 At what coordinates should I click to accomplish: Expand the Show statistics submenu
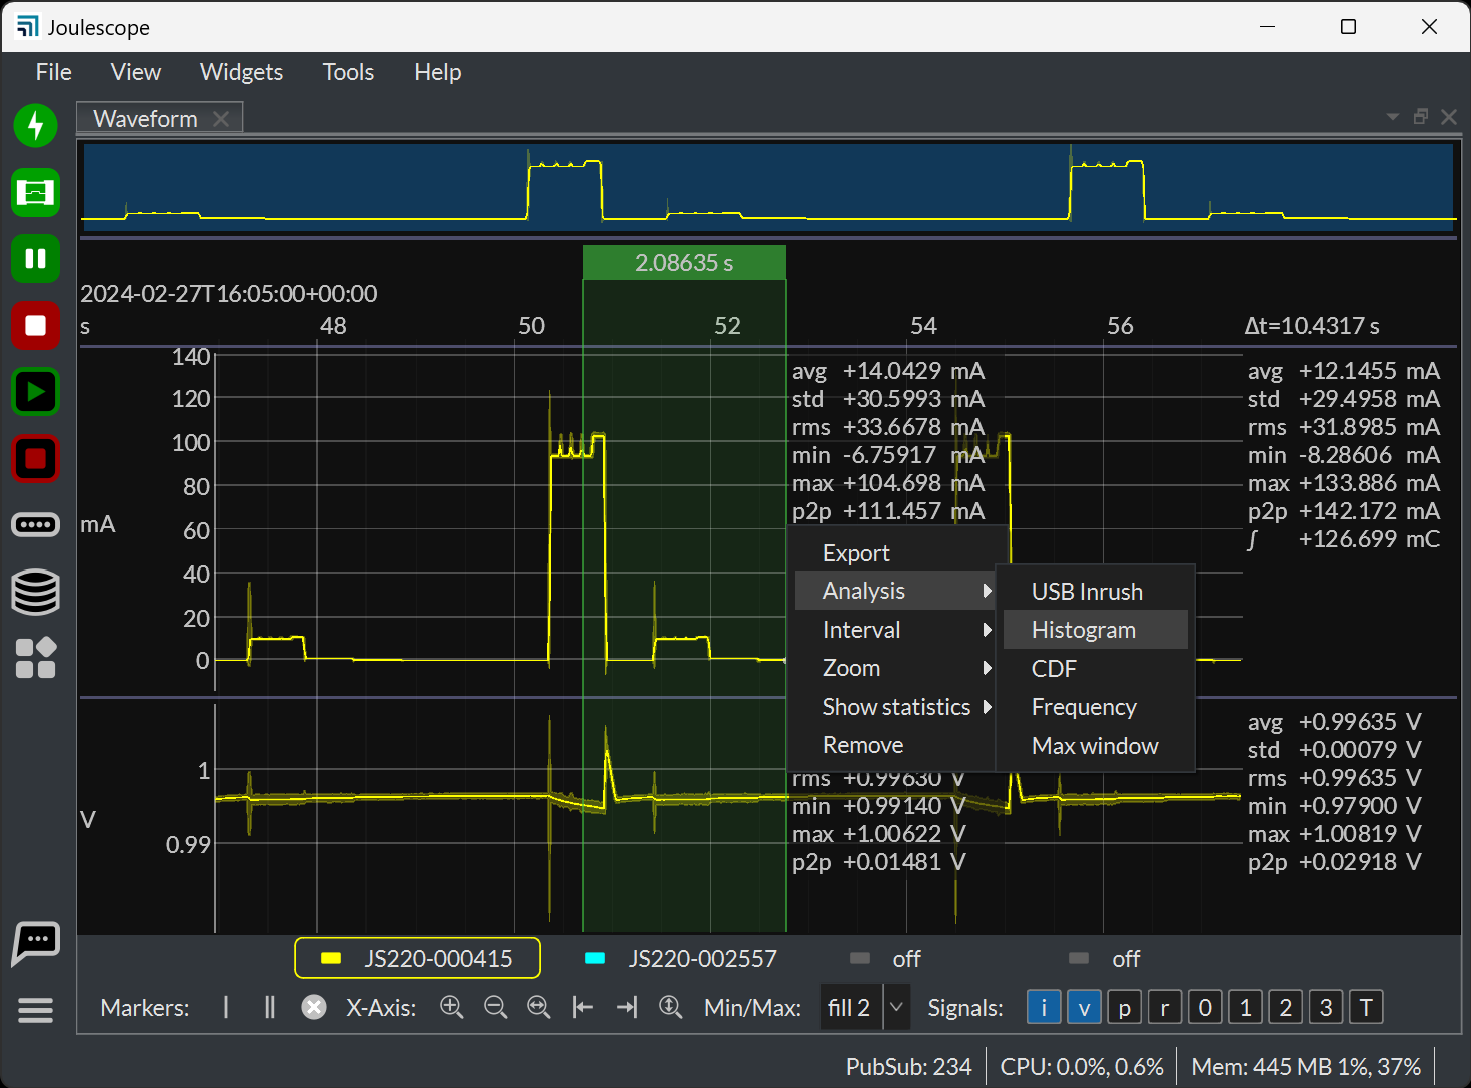click(x=896, y=707)
